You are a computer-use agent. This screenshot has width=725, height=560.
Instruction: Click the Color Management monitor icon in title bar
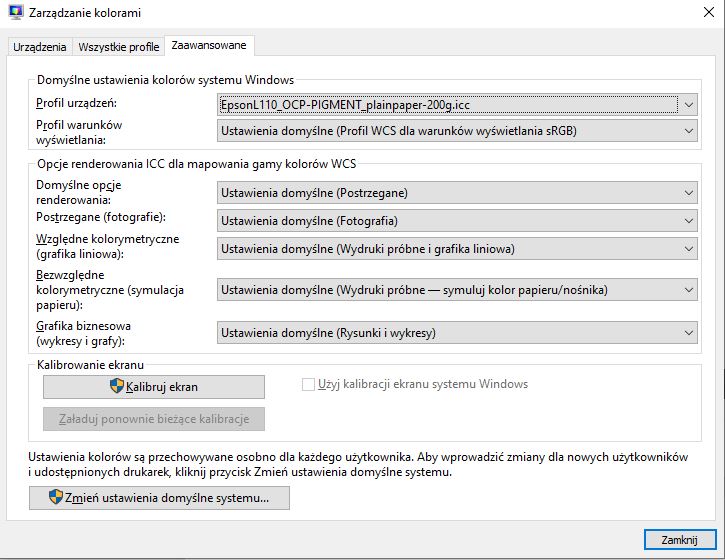[16, 12]
